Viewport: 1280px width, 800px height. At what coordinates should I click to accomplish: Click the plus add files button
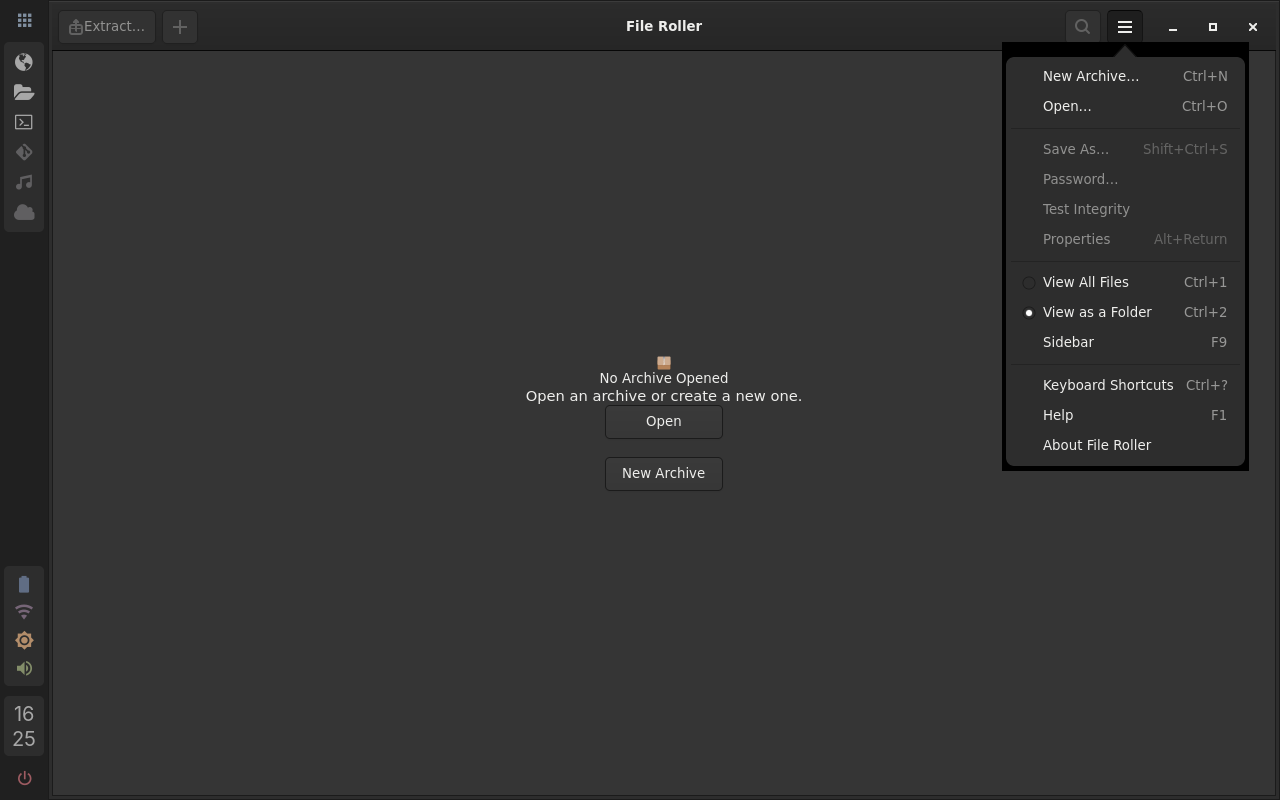[x=180, y=27]
